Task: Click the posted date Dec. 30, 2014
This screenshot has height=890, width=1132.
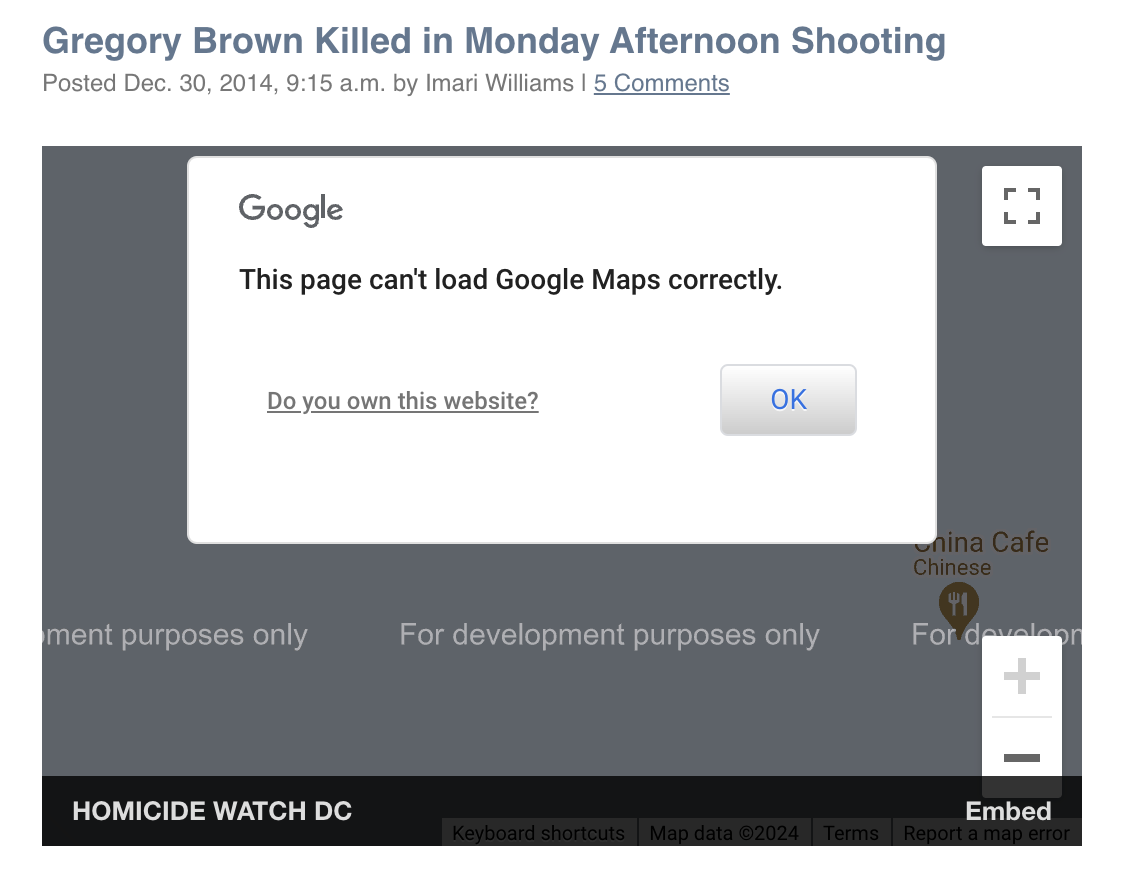Action: (x=199, y=83)
